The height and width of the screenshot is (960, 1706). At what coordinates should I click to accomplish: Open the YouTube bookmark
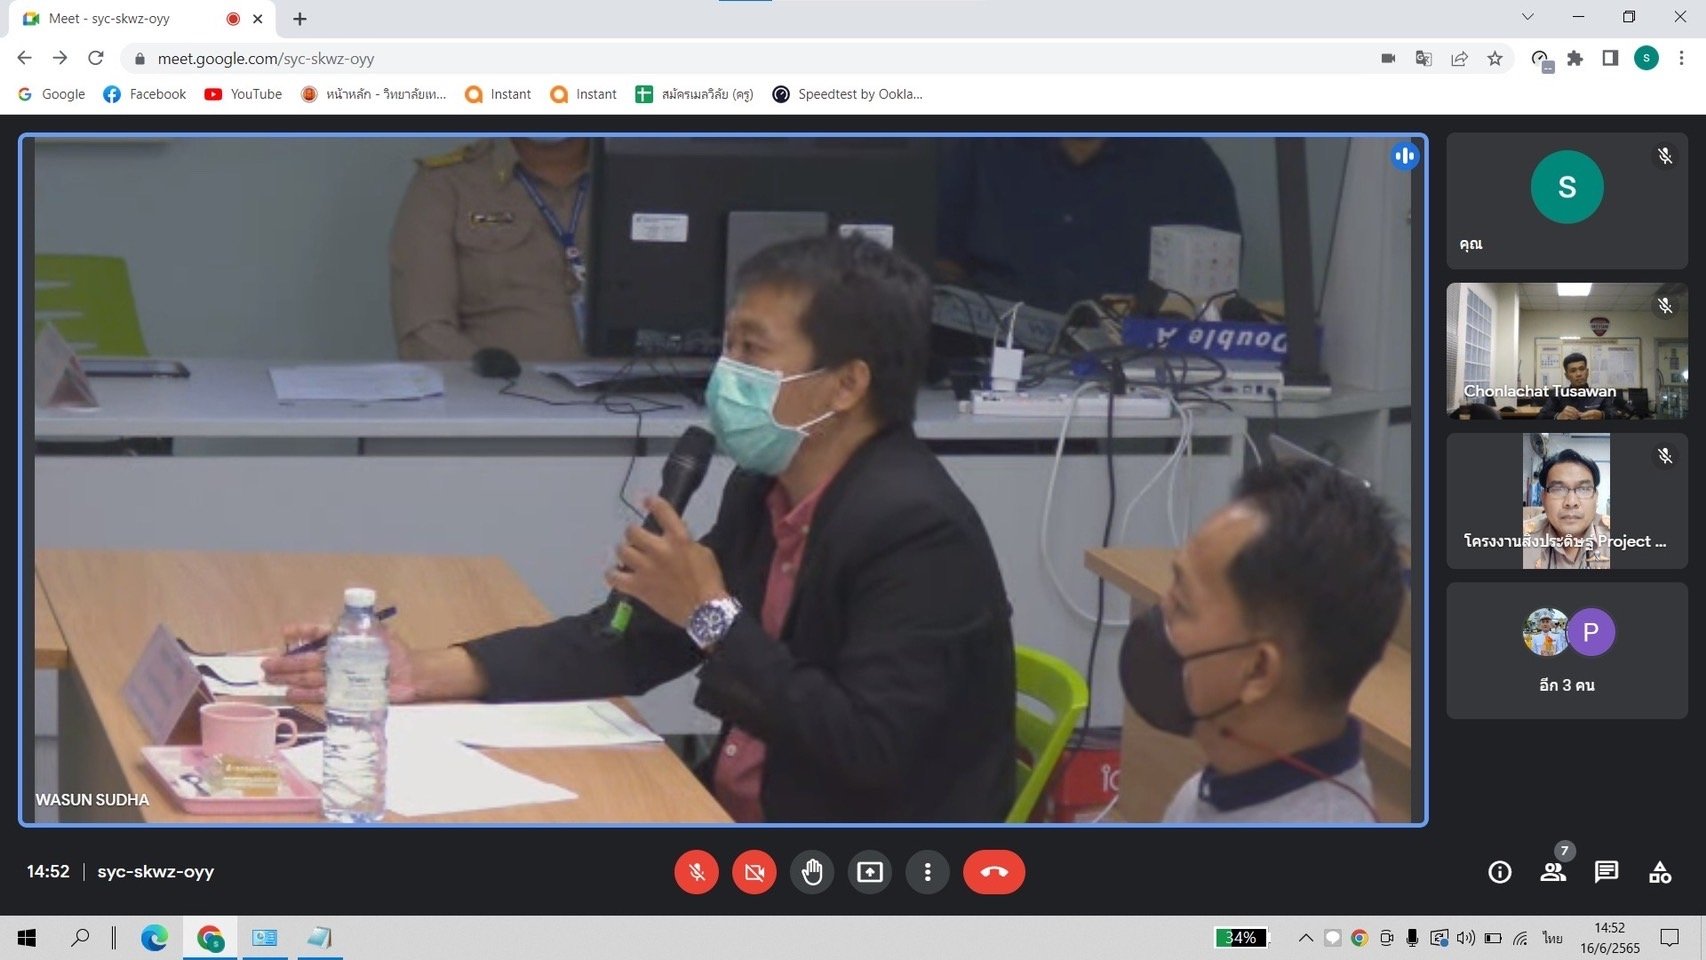click(x=244, y=94)
